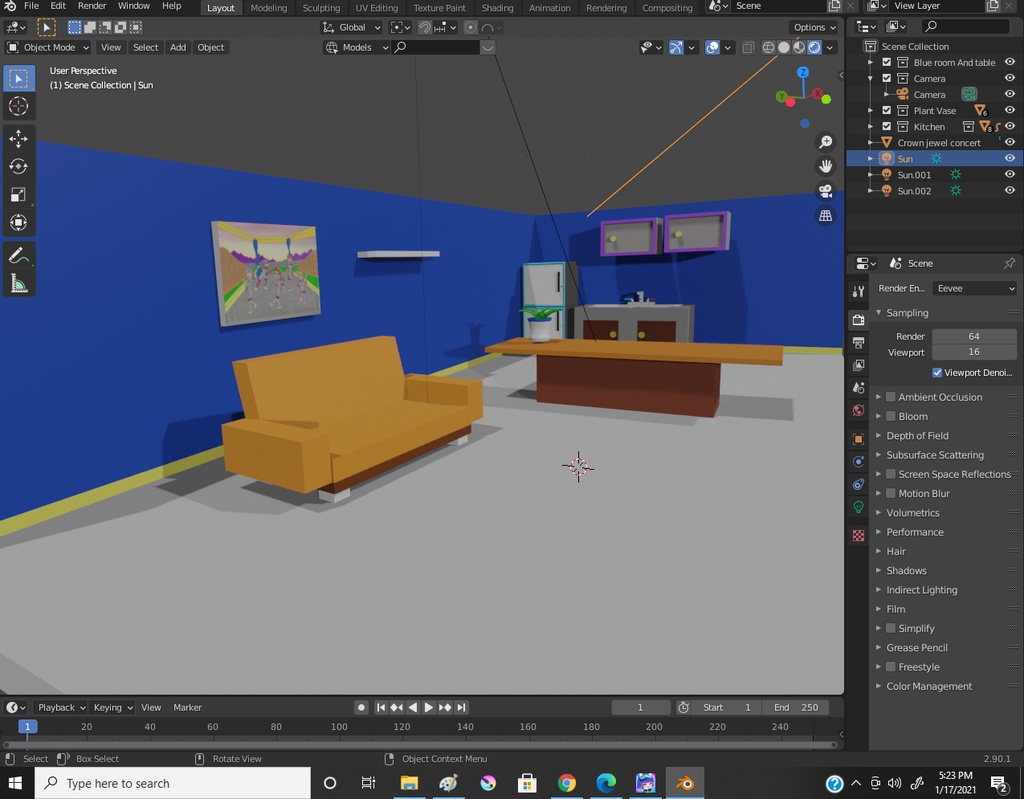Viewport: 1024px width, 799px height.
Task: Expand the Depth of Field panel
Action: point(878,436)
